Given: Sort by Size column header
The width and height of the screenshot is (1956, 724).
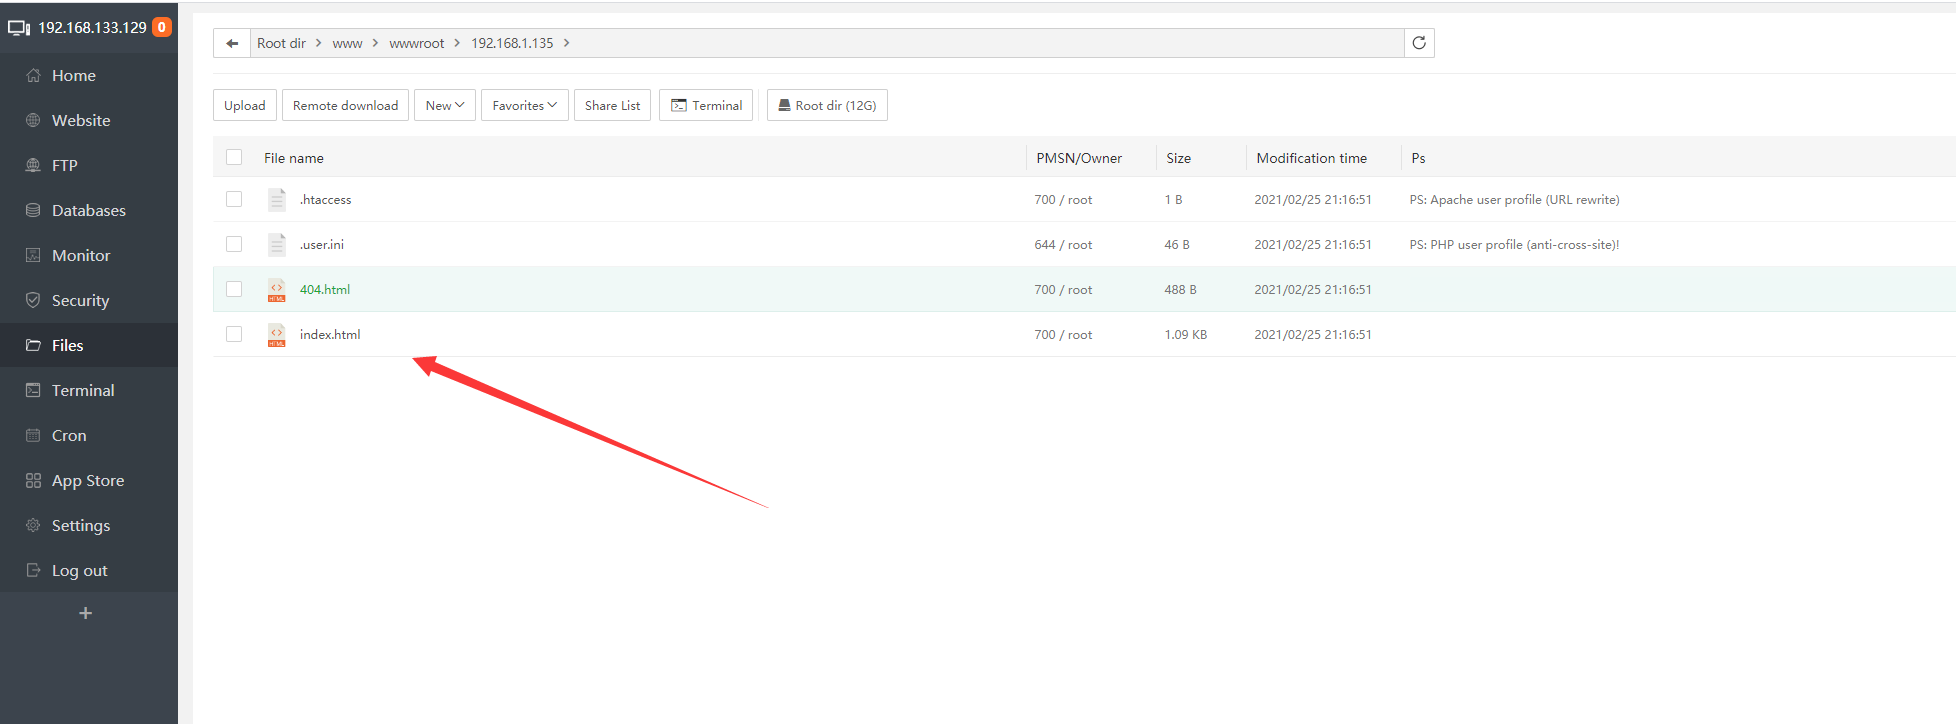Looking at the screenshot, I should click(1179, 158).
